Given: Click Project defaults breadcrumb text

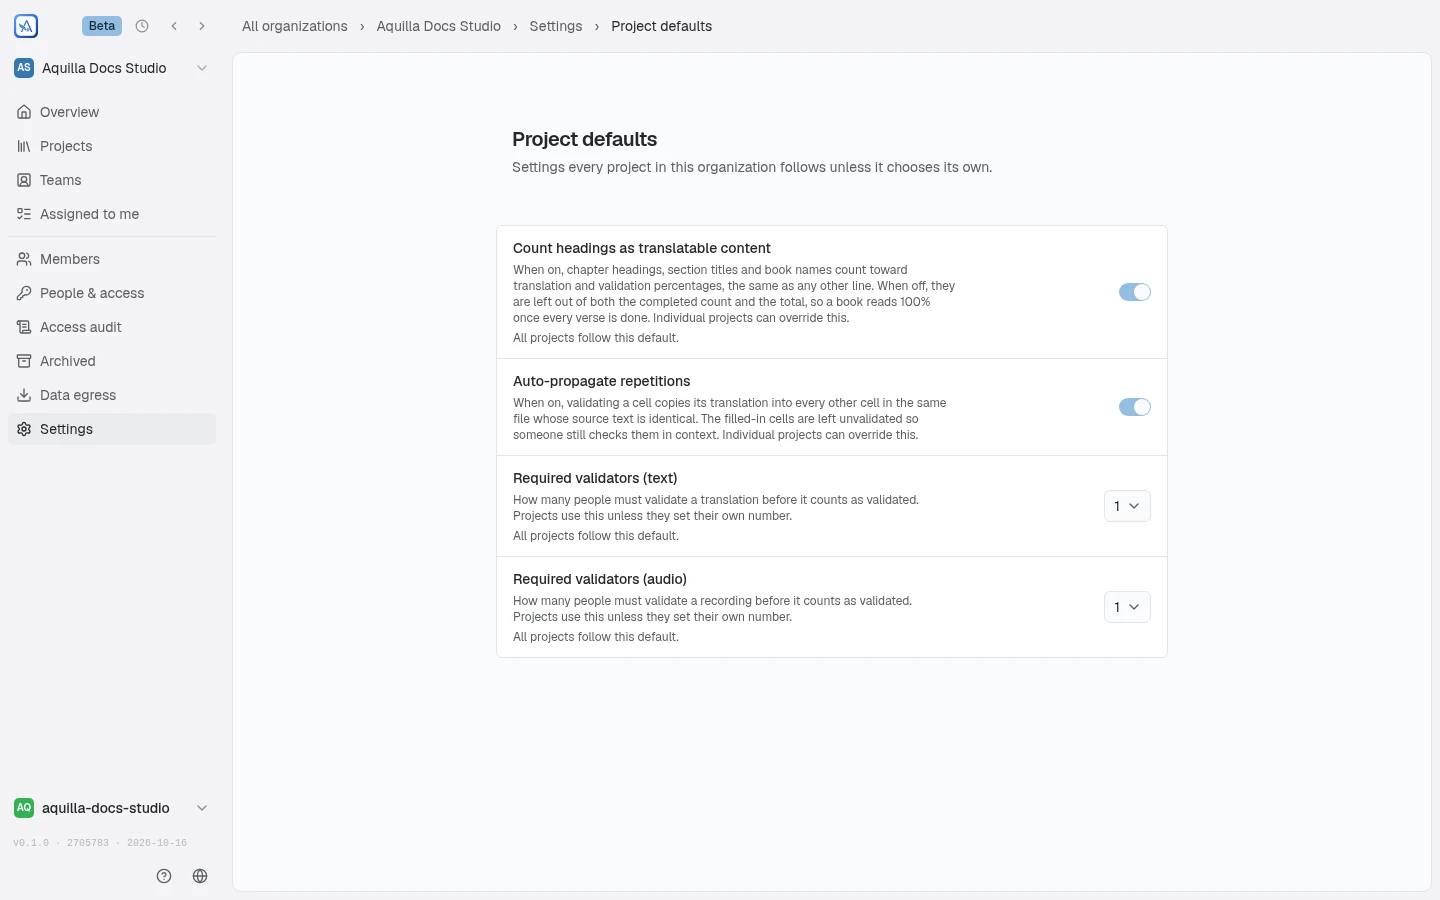Looking at the screenshot, I should pos(662,26).
